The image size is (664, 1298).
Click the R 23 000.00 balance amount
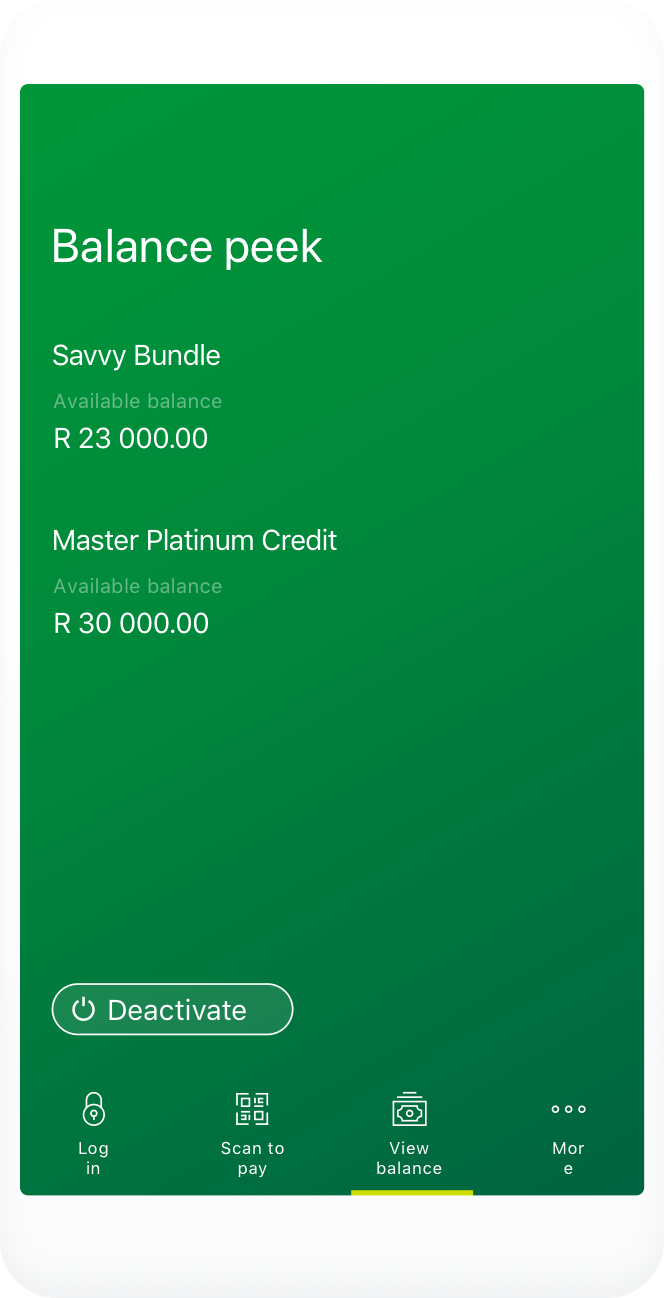[x=131, y=439]
